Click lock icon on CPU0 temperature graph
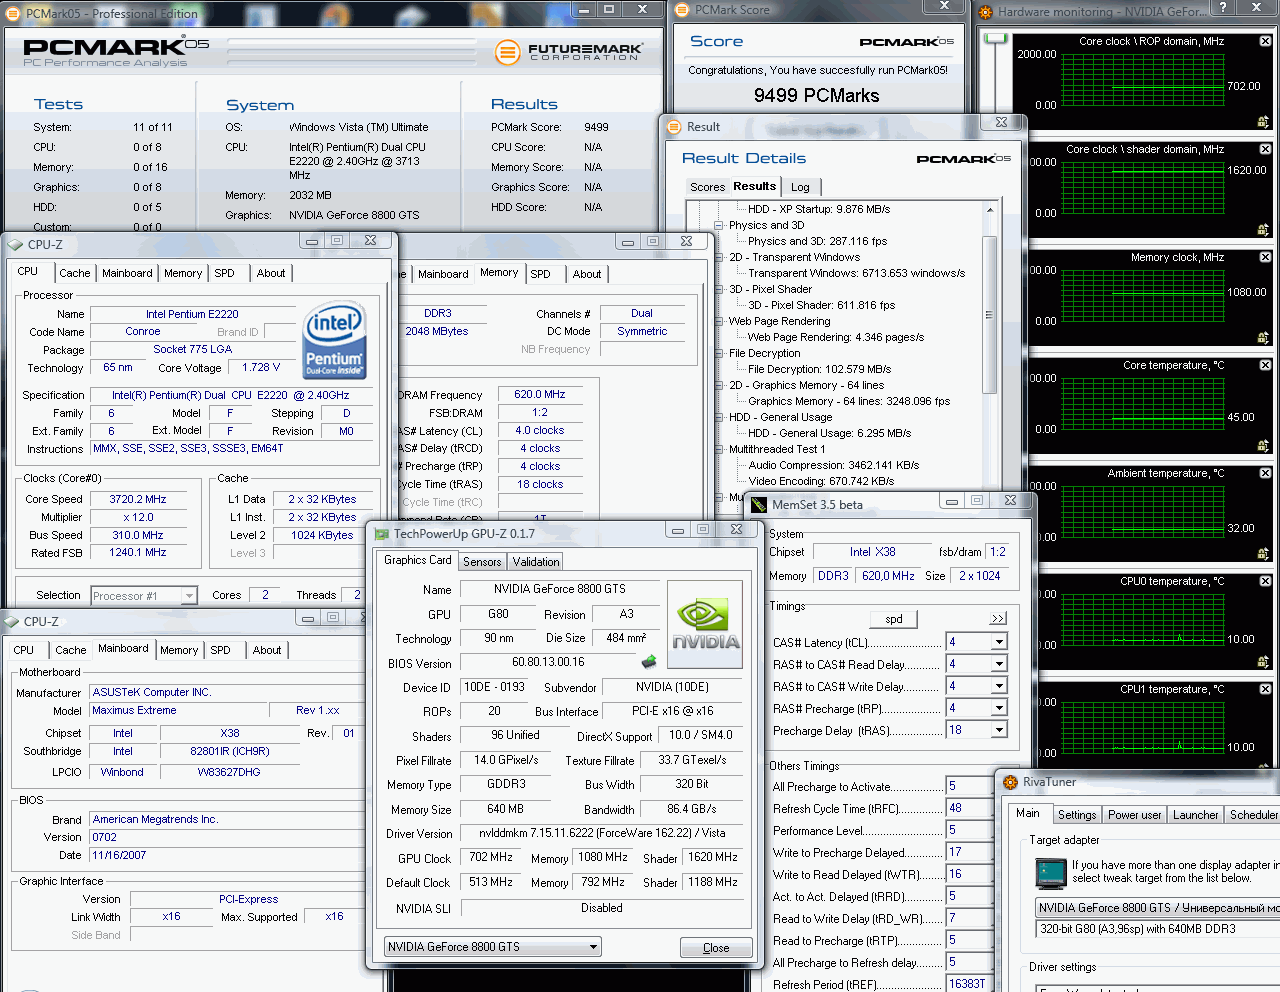 coord(1264,662)
